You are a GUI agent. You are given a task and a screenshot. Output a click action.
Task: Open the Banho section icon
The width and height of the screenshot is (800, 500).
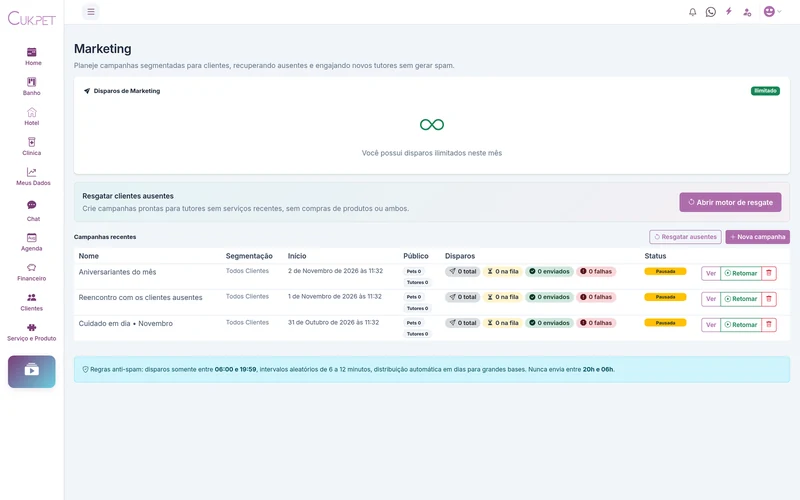pyautogui.click(x=32, y=82)
